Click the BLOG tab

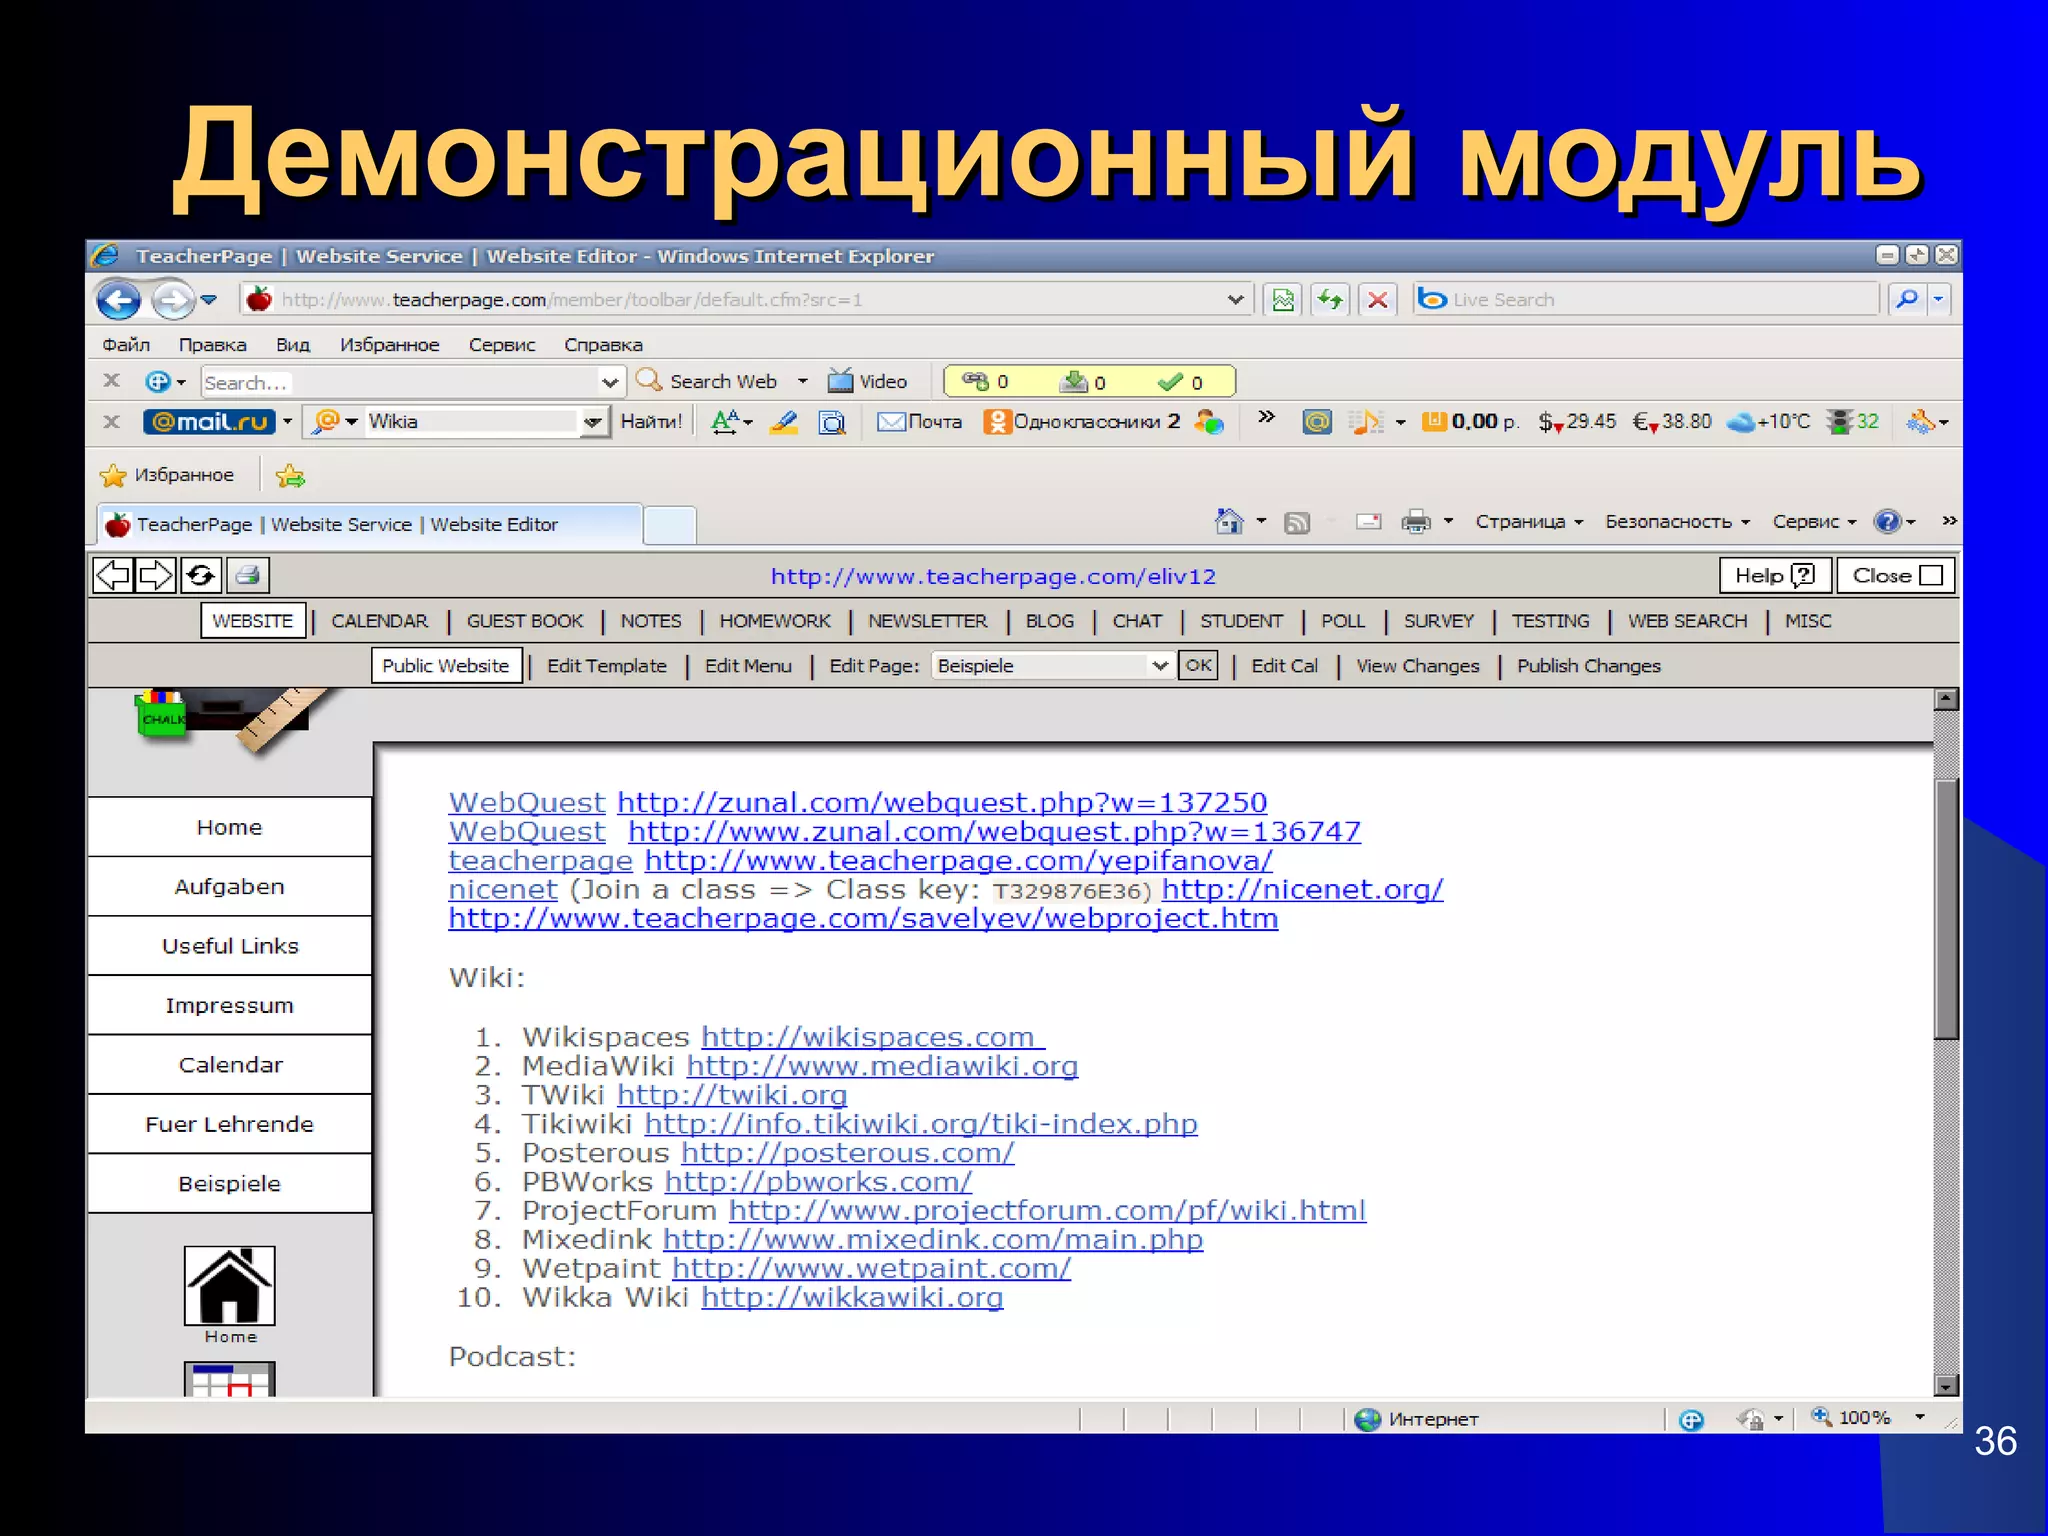(x=1050, y=621)
